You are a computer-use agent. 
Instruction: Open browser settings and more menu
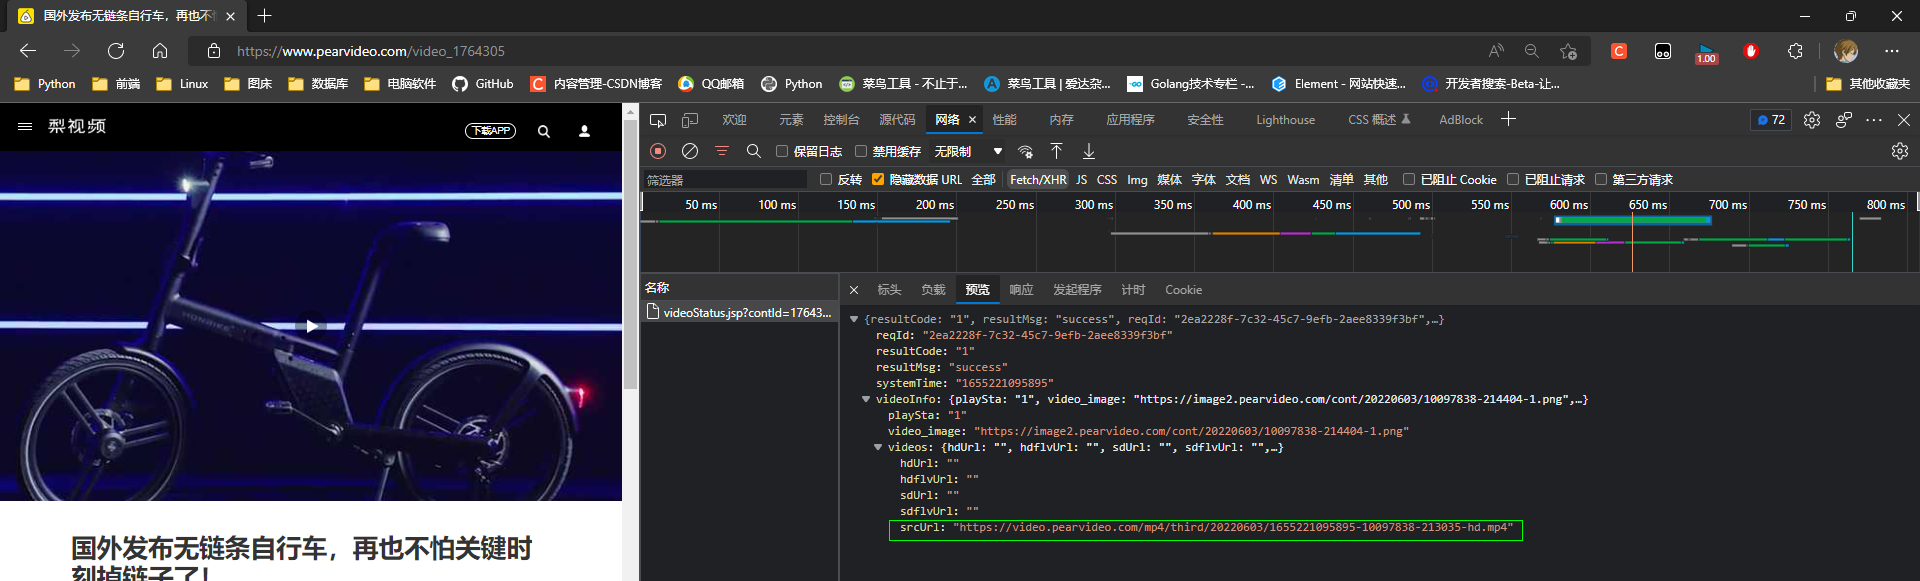[1891, 51]
